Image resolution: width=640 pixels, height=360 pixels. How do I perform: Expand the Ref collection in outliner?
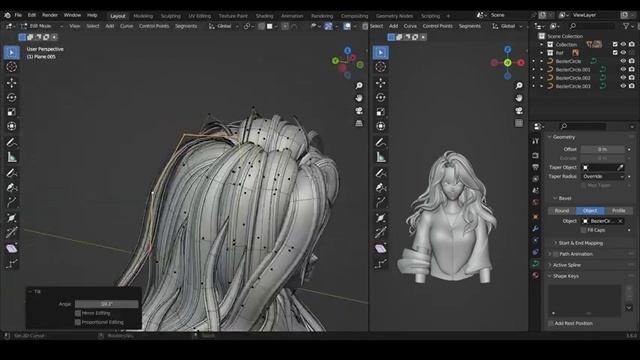(542, 53)
